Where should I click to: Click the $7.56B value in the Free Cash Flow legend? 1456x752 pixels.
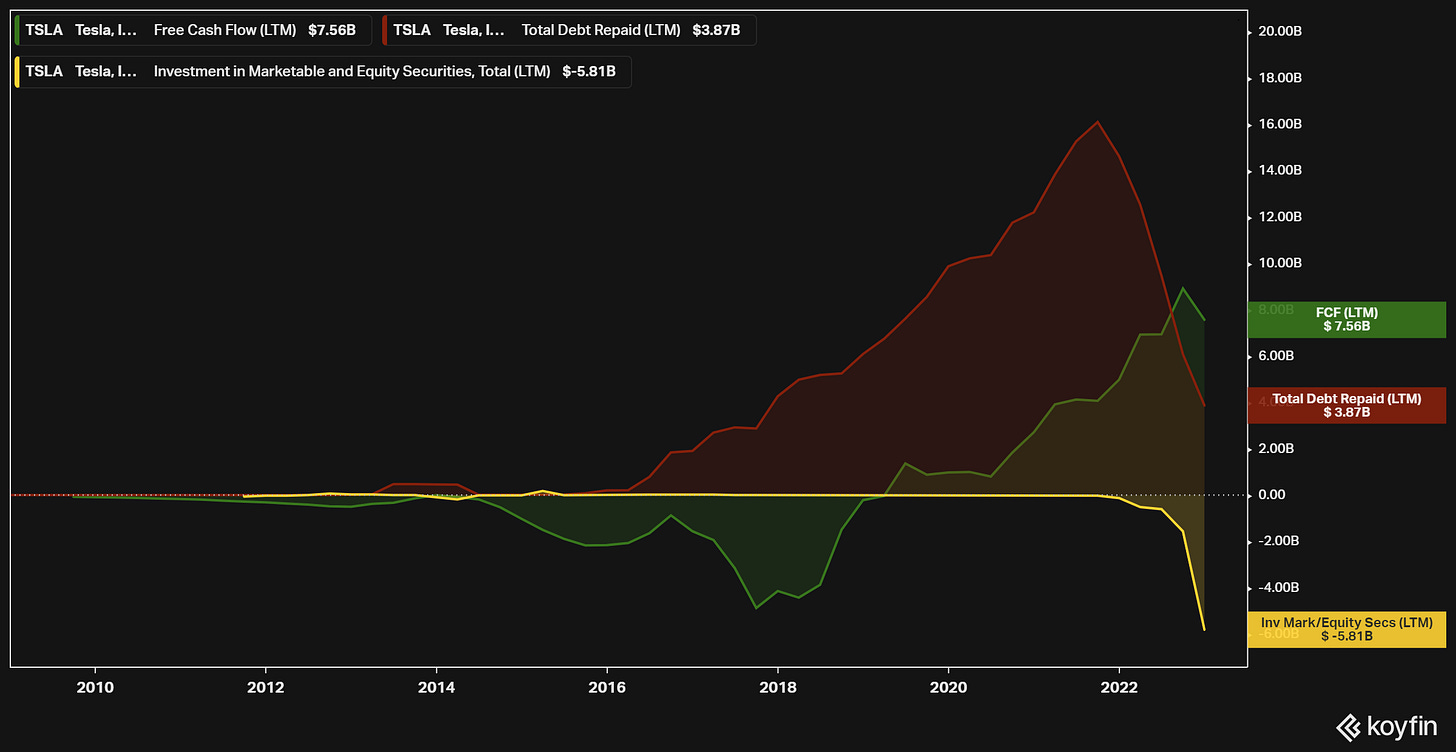(332, 30)
